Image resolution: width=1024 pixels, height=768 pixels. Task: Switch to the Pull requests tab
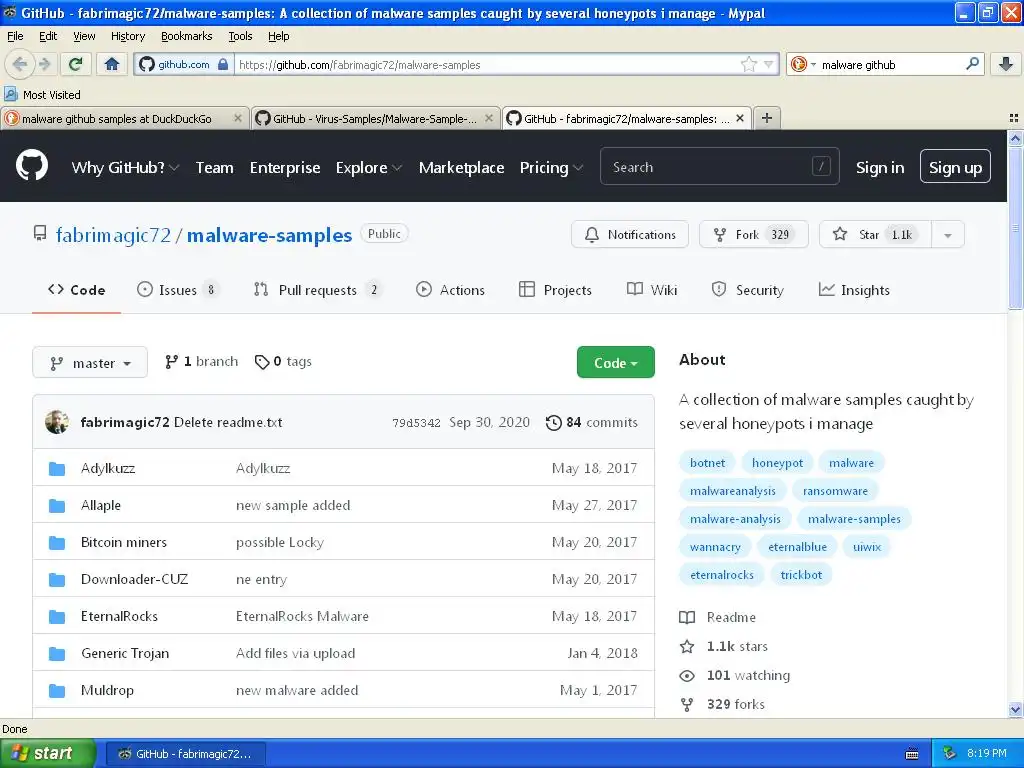(317, 290)
